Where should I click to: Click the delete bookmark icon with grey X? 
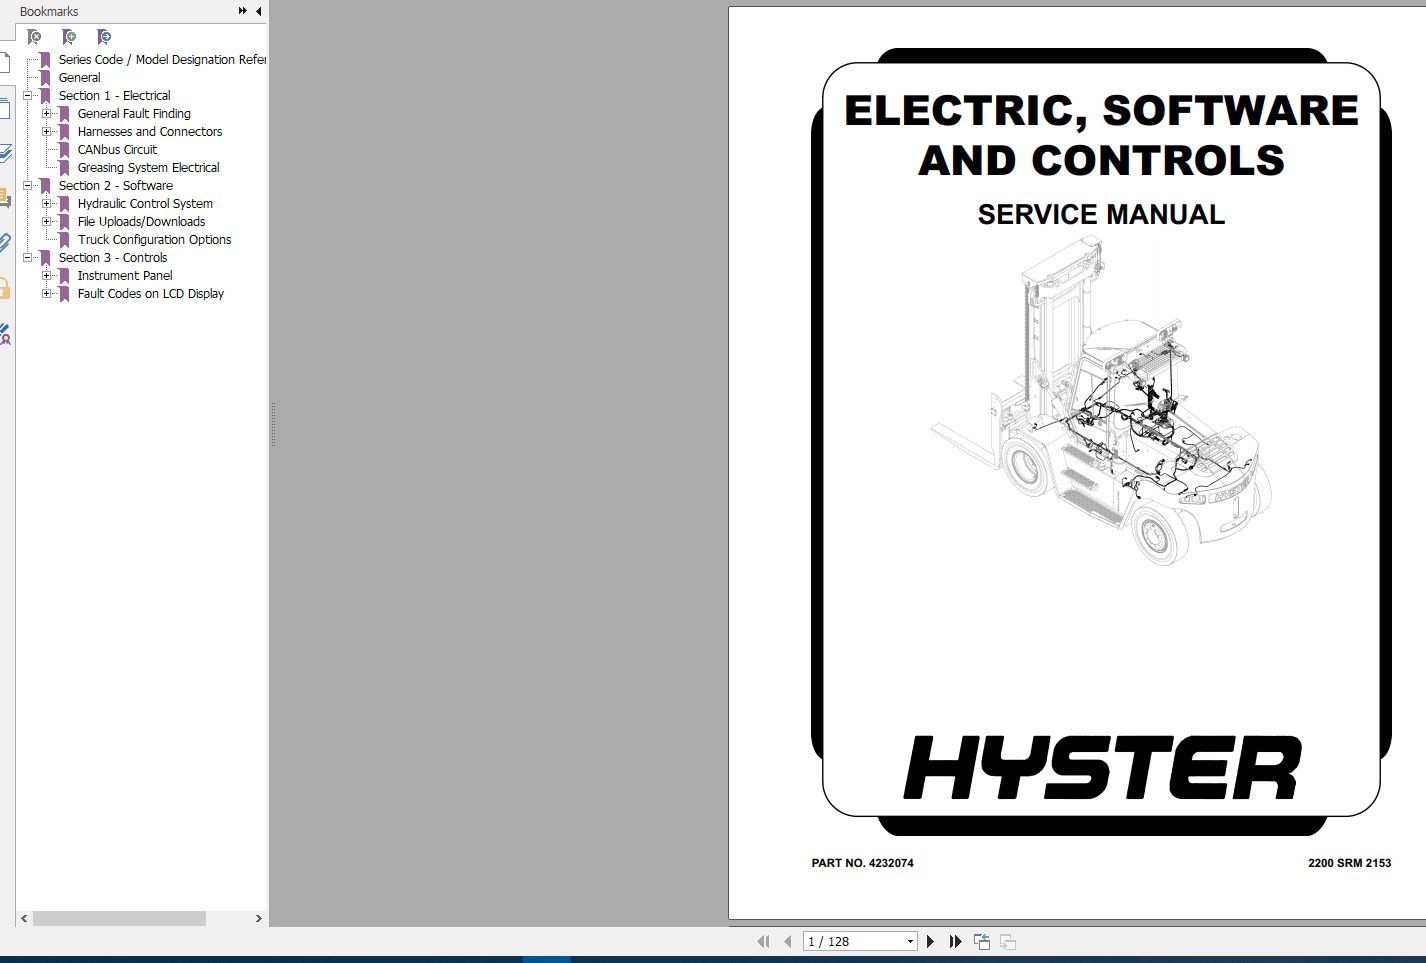tap(35, 37)
